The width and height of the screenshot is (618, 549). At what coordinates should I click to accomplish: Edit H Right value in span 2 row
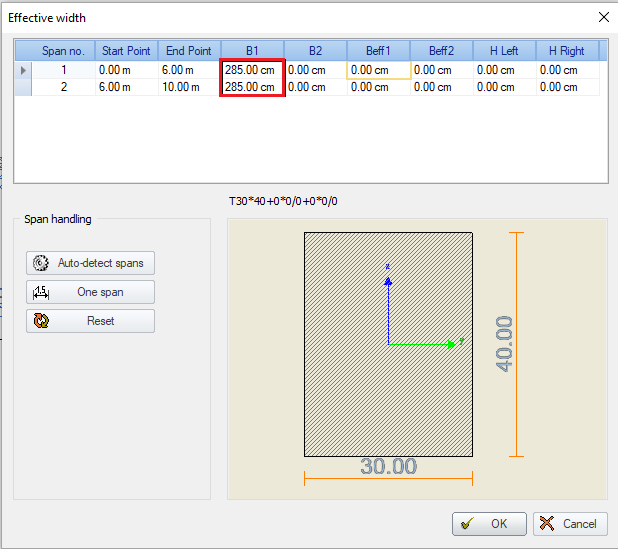[568, 87]
